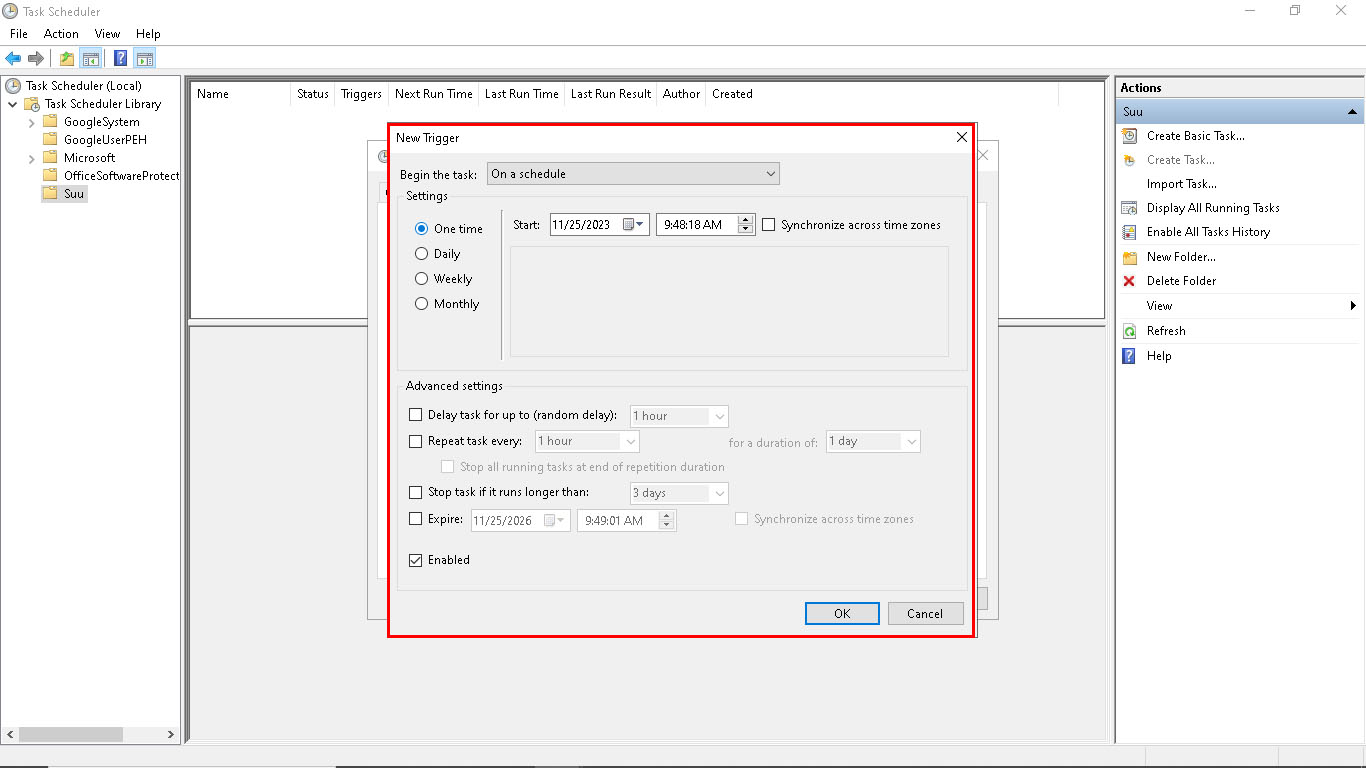
Task: Select the Daily radio button
Action: (421, 253)
